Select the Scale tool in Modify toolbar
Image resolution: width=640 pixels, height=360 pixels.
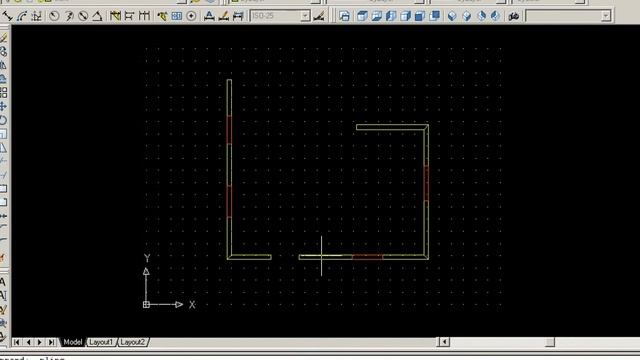pos(3,134)
